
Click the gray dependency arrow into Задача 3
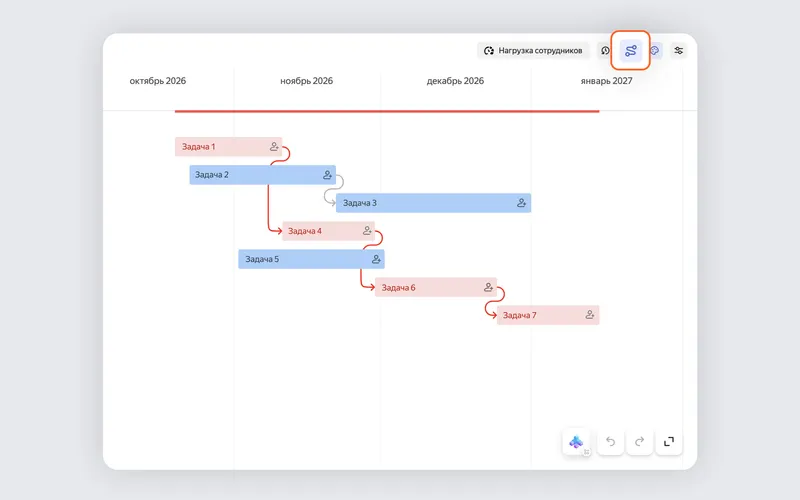[x=334, y=190]
